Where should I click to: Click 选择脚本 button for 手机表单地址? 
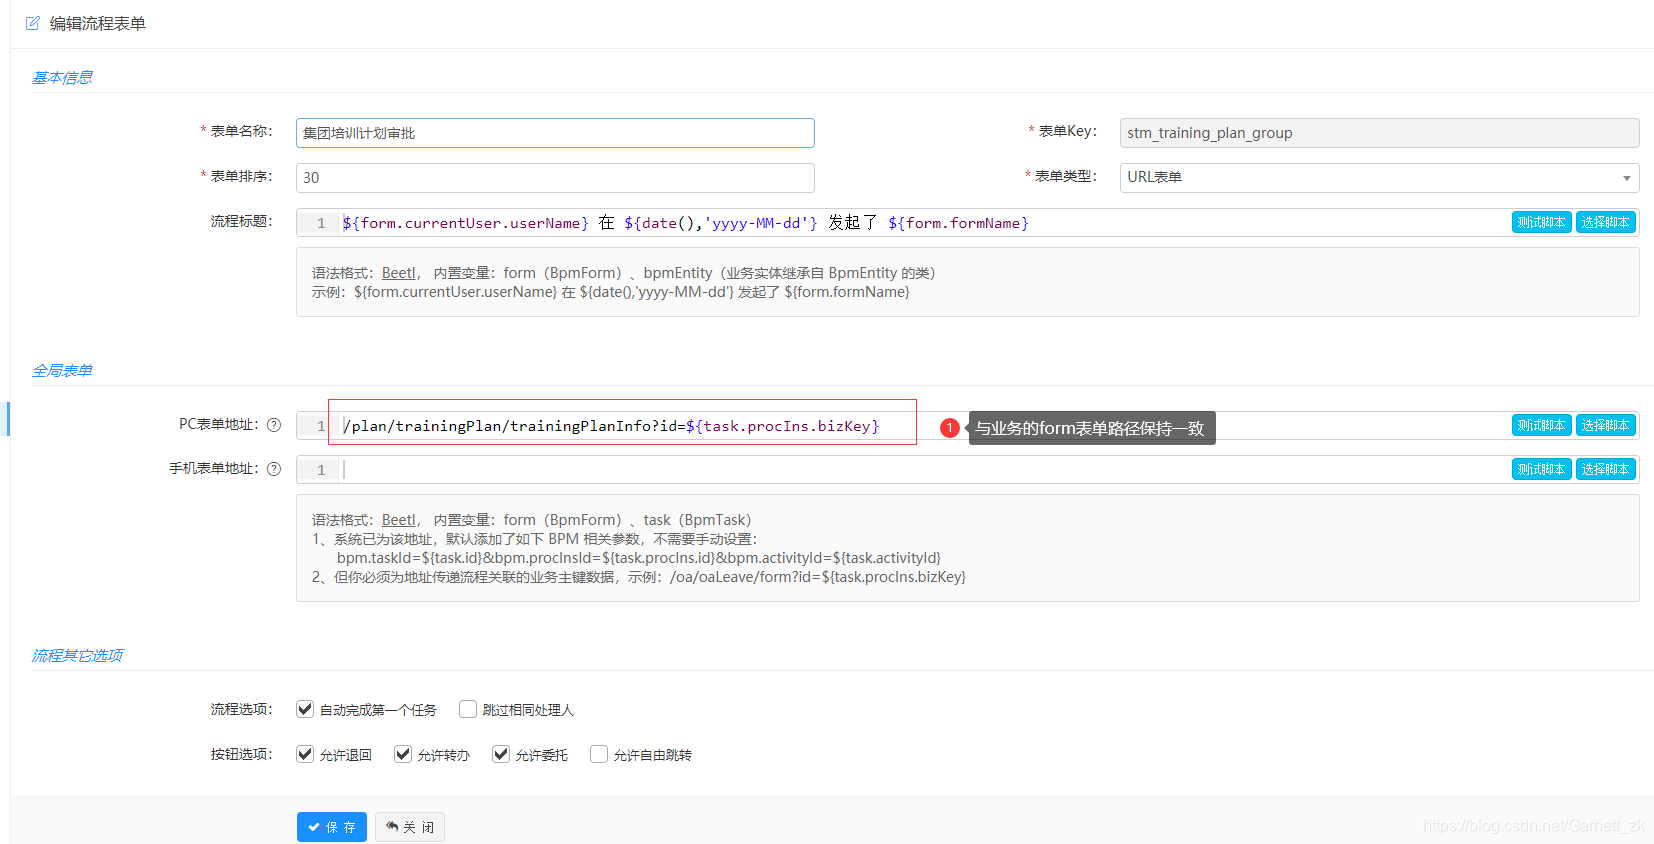click(1605, 469)
